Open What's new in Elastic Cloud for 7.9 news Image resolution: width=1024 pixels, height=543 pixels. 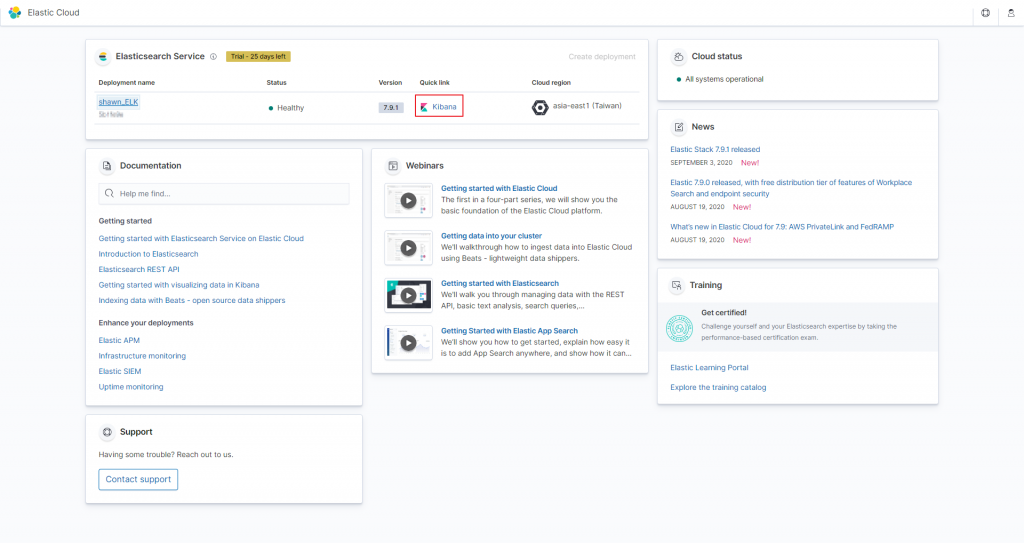pos(782,227)
